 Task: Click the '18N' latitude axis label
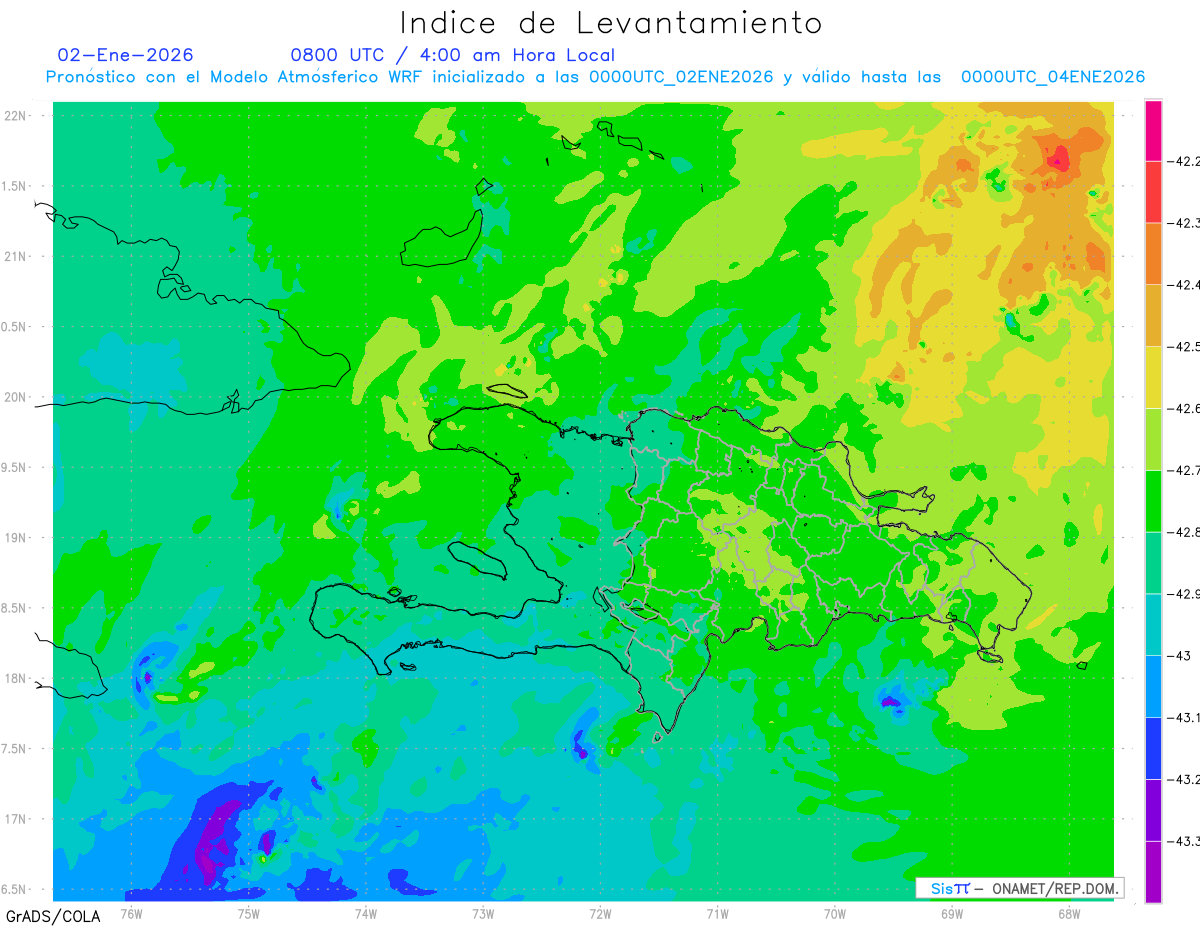click(15, 679)
